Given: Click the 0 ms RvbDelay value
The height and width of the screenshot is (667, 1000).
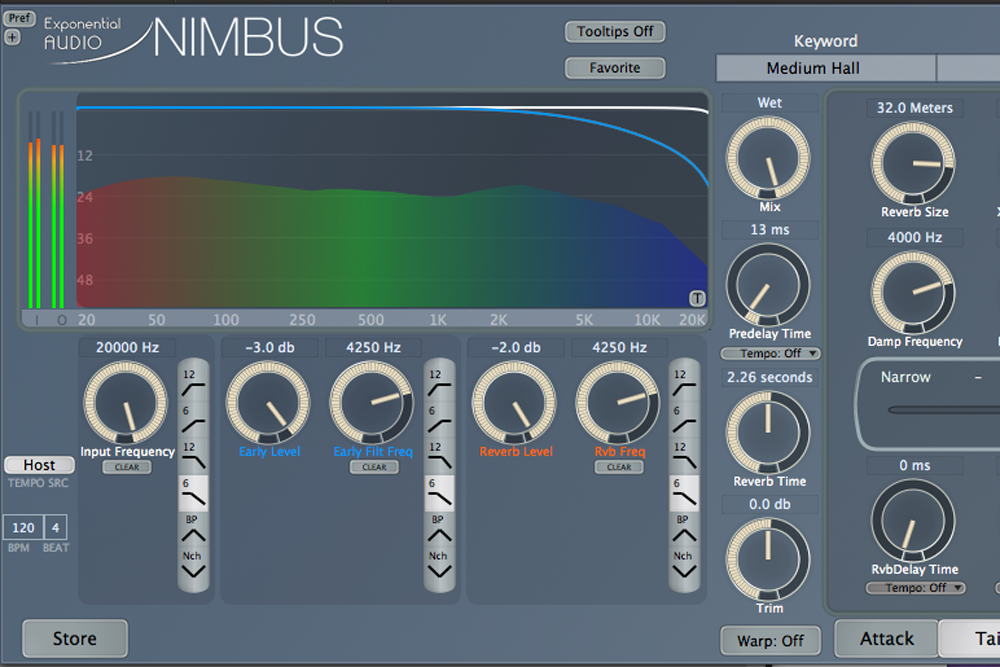Looking at the screenshot, I should [x=915, y=465].
